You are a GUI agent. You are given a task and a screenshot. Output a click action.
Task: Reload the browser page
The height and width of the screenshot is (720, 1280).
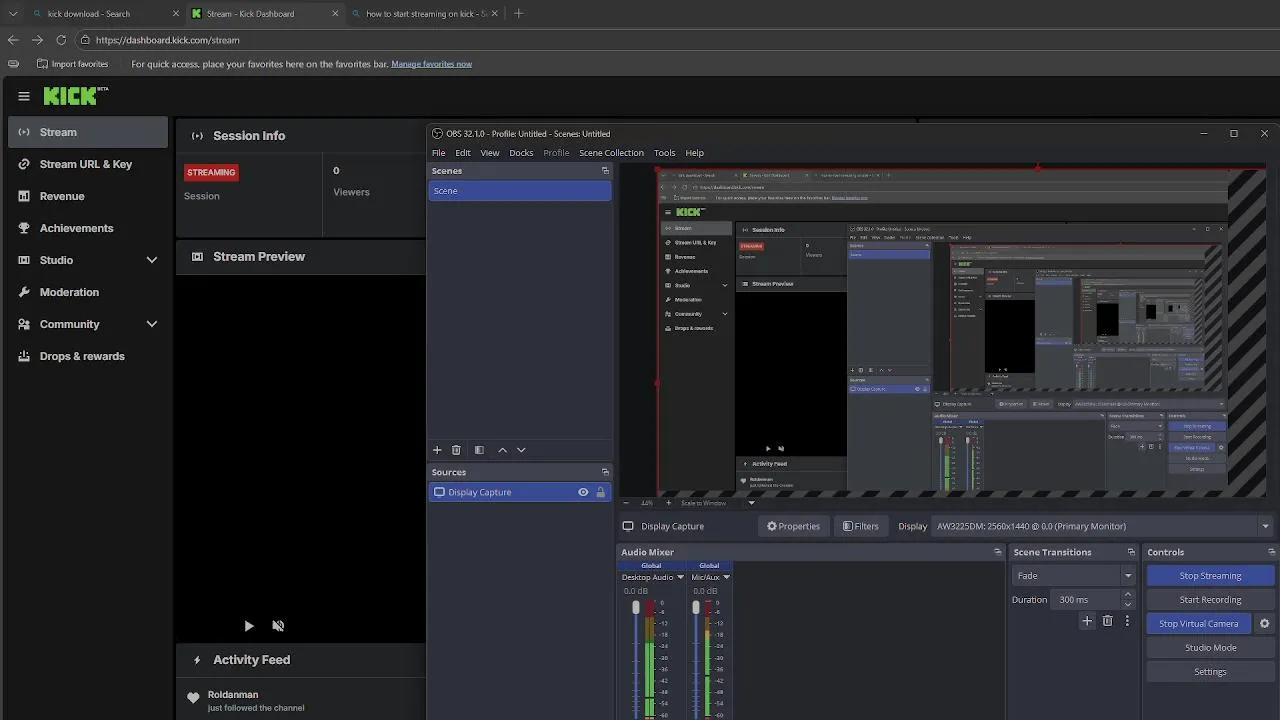61,40
